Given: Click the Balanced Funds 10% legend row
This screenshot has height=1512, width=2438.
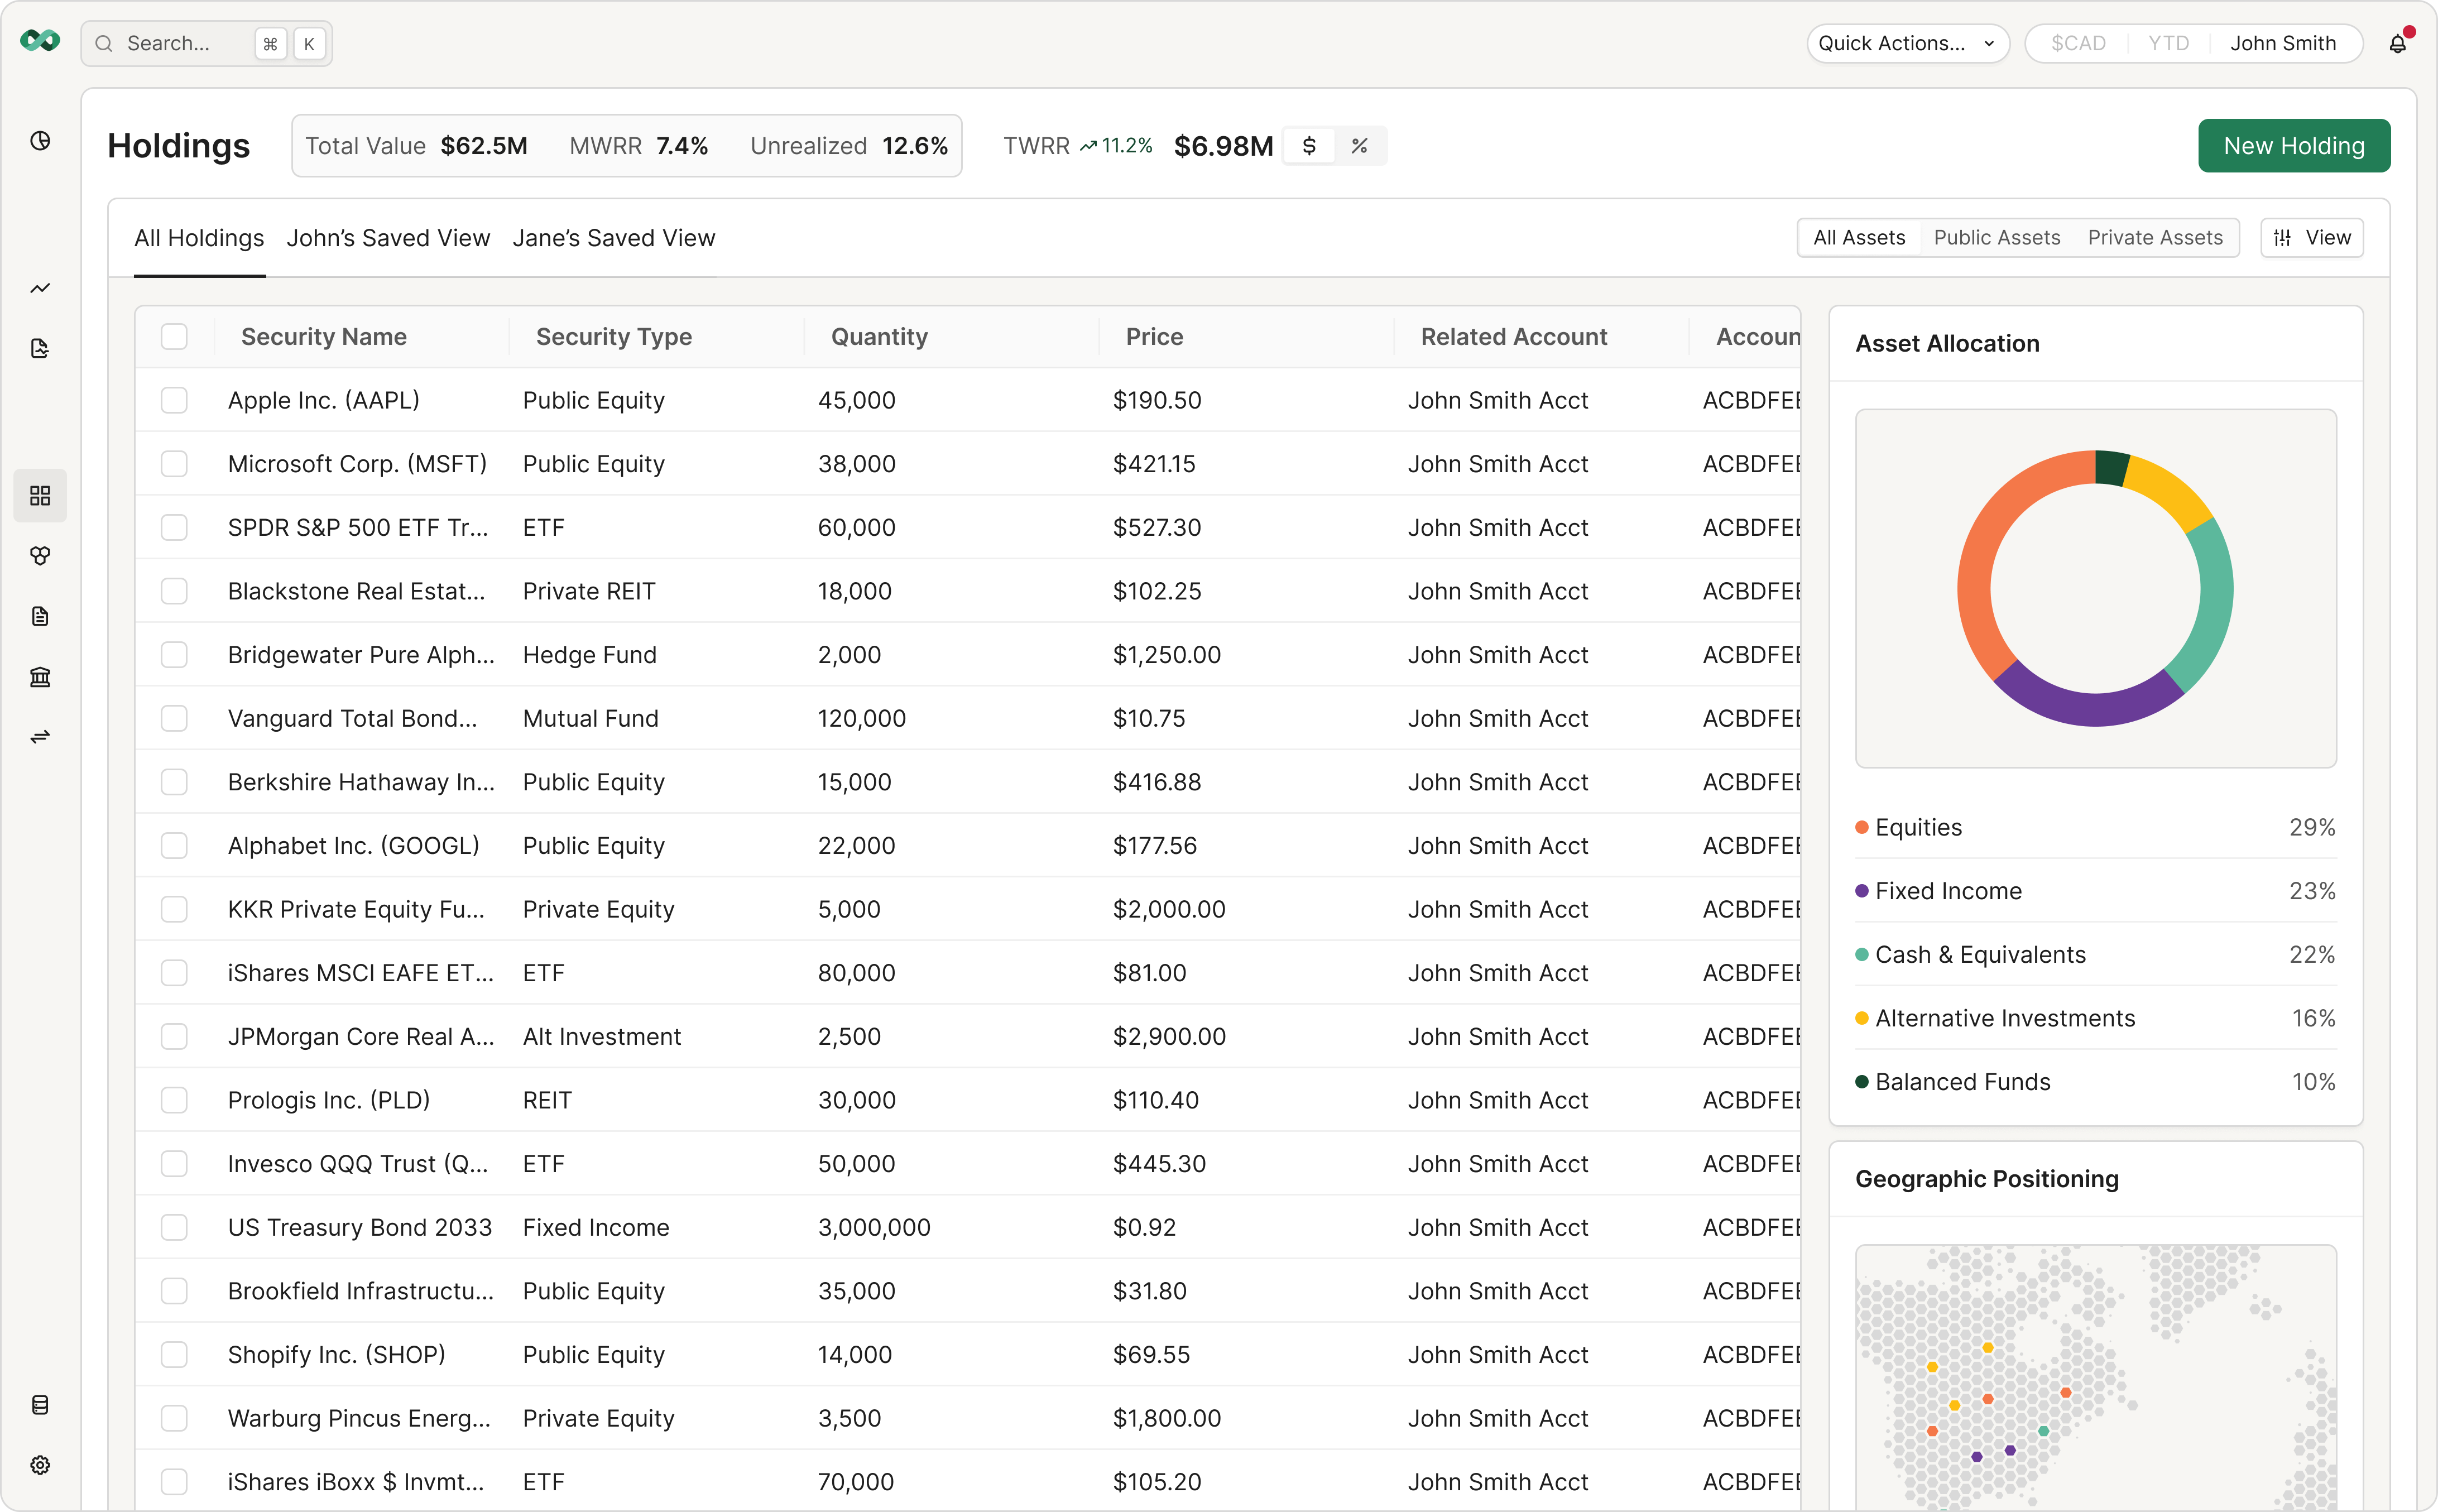Looking at the screenshot, I should pos(2095,1082).
